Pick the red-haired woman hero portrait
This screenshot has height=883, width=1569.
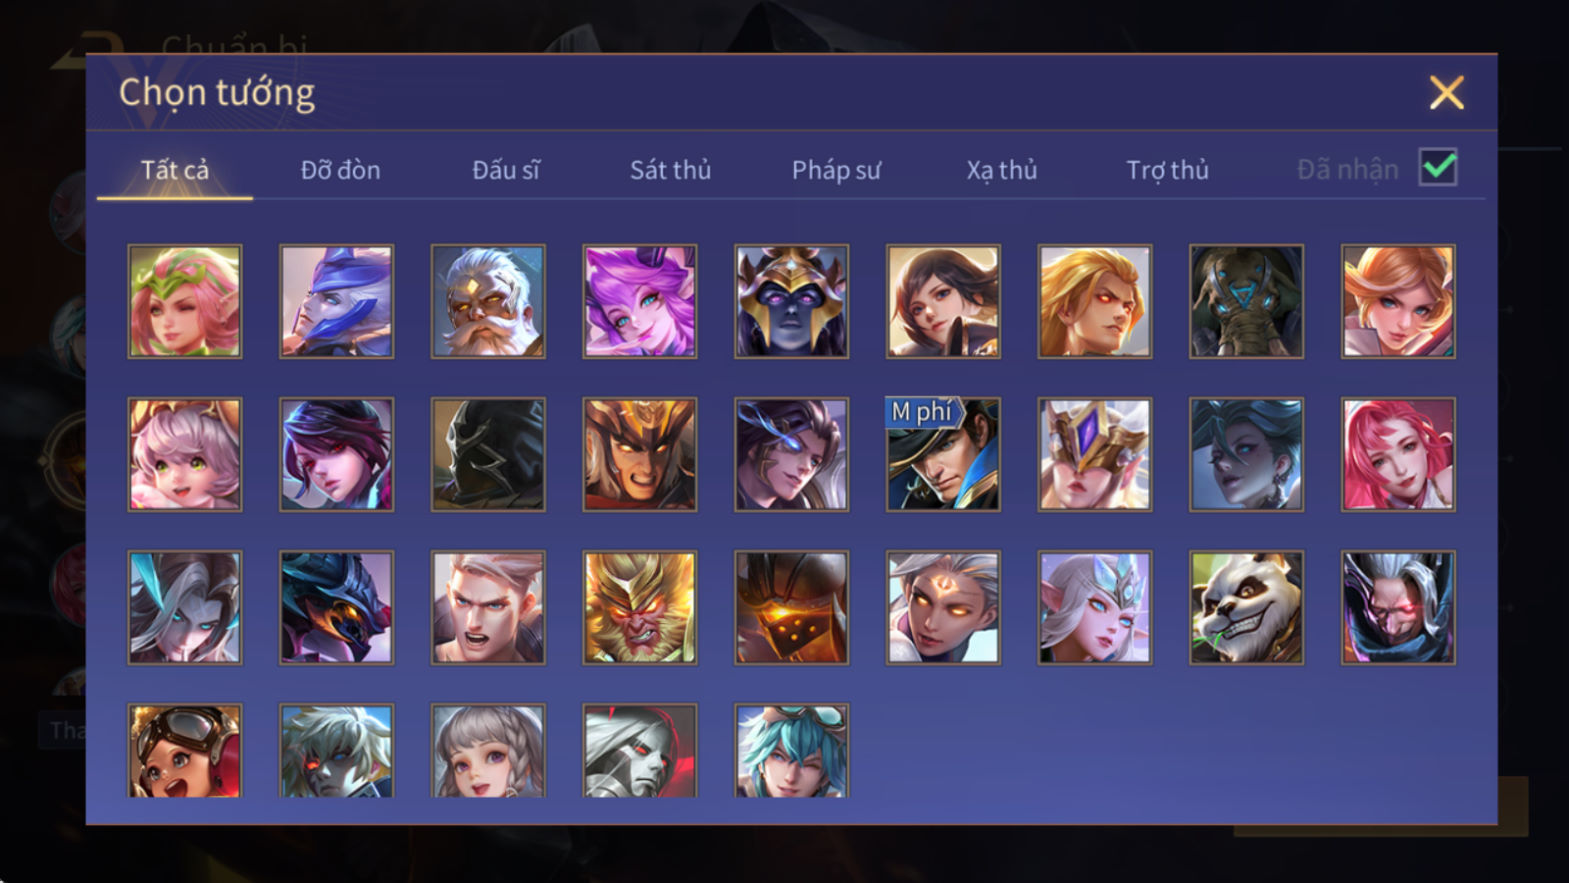pyautogui.click(x=1398, y=454)
